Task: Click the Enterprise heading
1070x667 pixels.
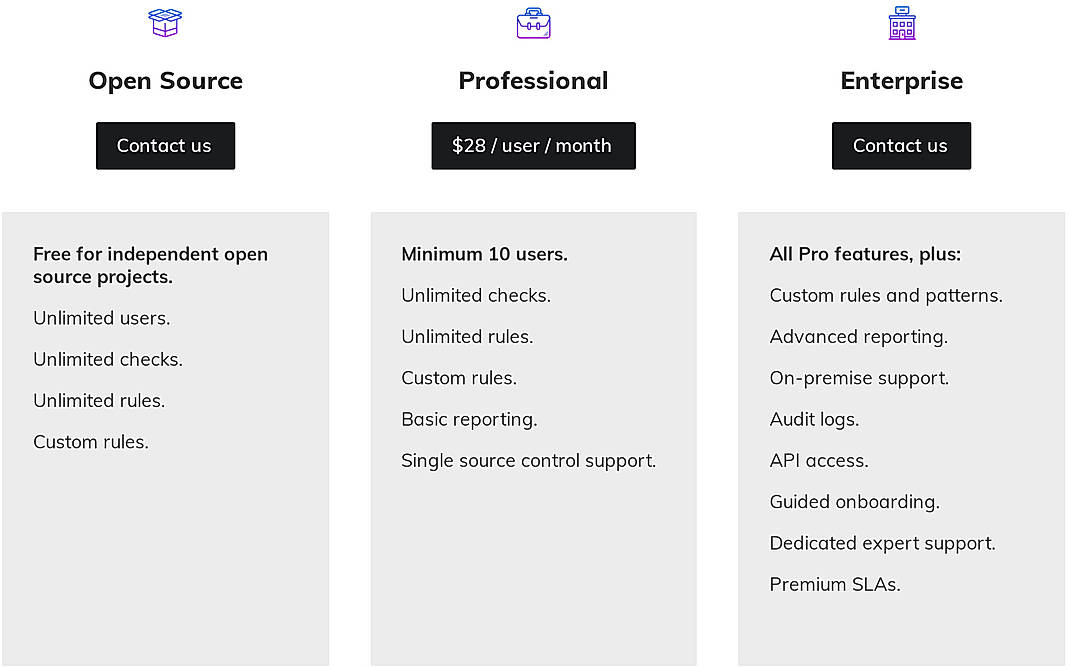Action: [x=901, y=80]
